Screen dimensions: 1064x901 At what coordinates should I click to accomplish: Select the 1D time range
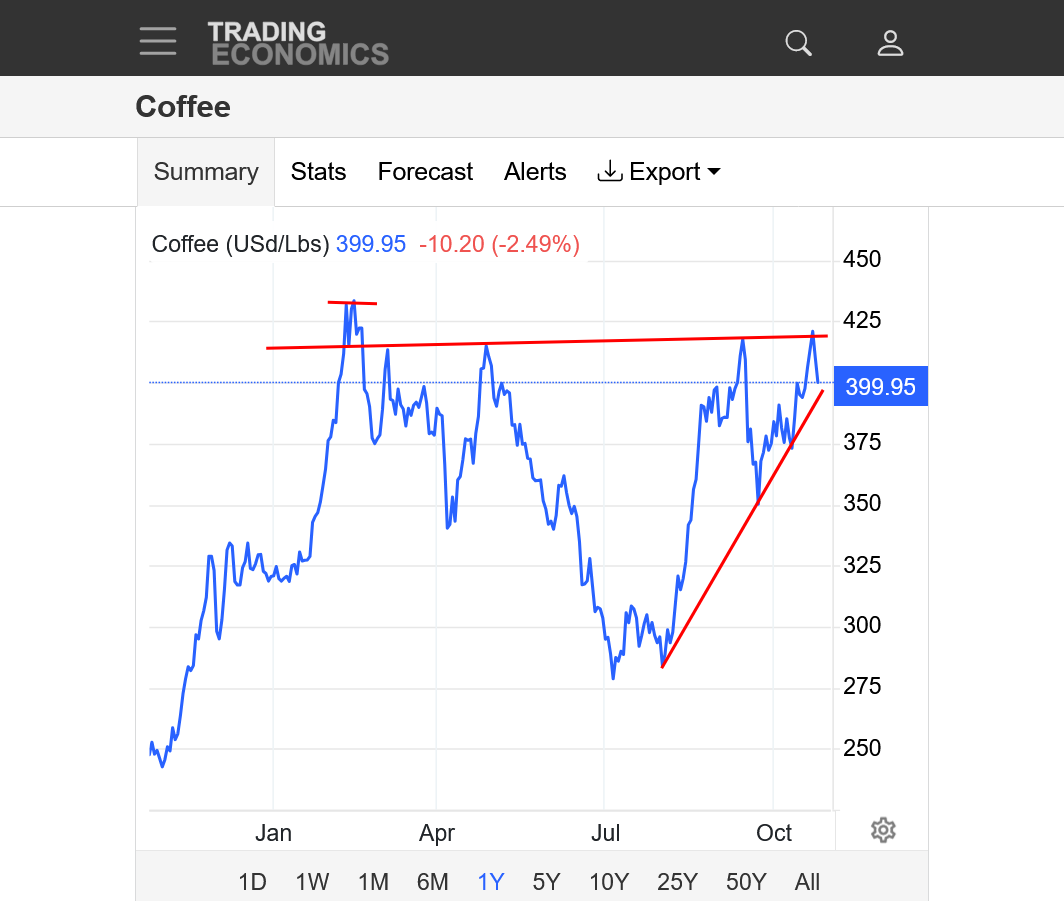(x=252, y=882)
